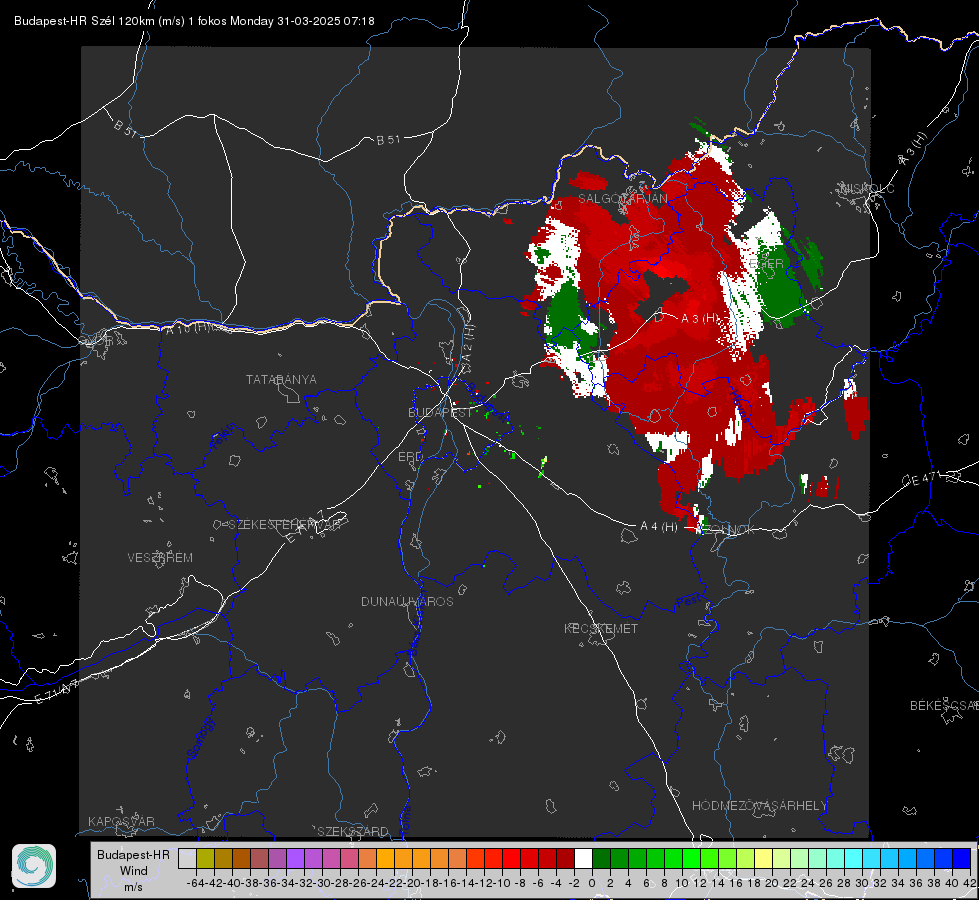This screenshot has width=979, height=900.
Task: Click the SZEKSZÁRD city label
Action: [353, 831]
